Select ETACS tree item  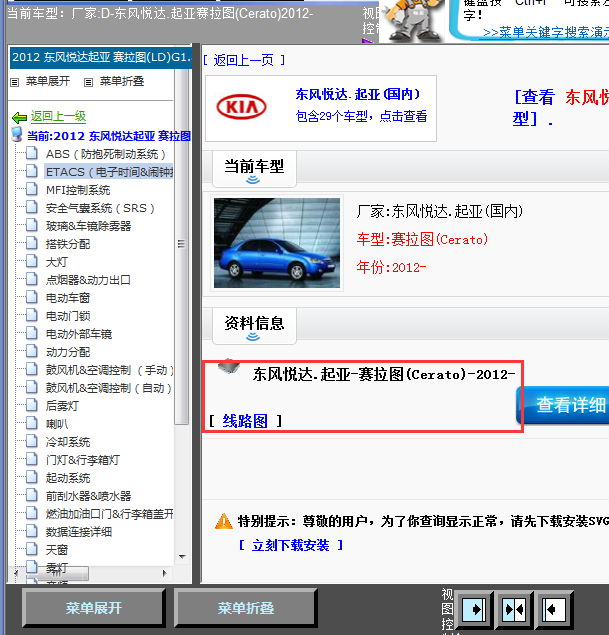coord(109,172)
